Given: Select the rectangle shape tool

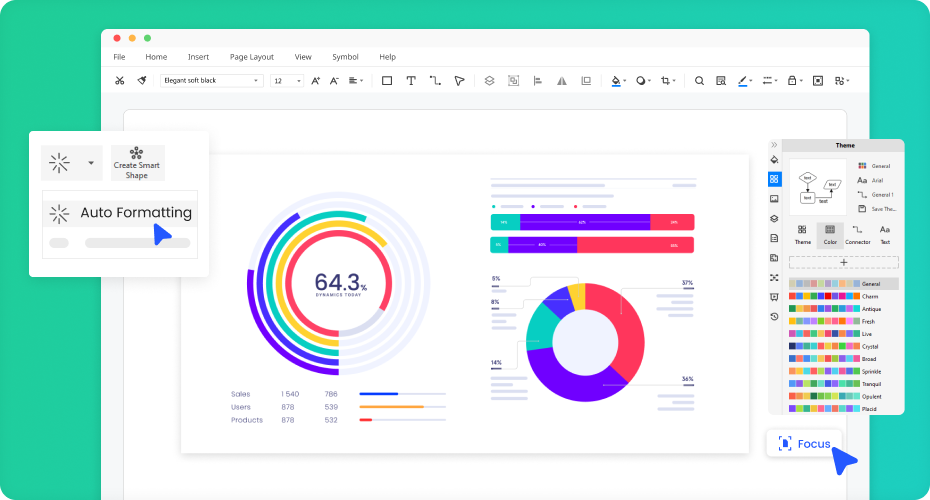Looking at the screenshot, I should tap(387, 81).
